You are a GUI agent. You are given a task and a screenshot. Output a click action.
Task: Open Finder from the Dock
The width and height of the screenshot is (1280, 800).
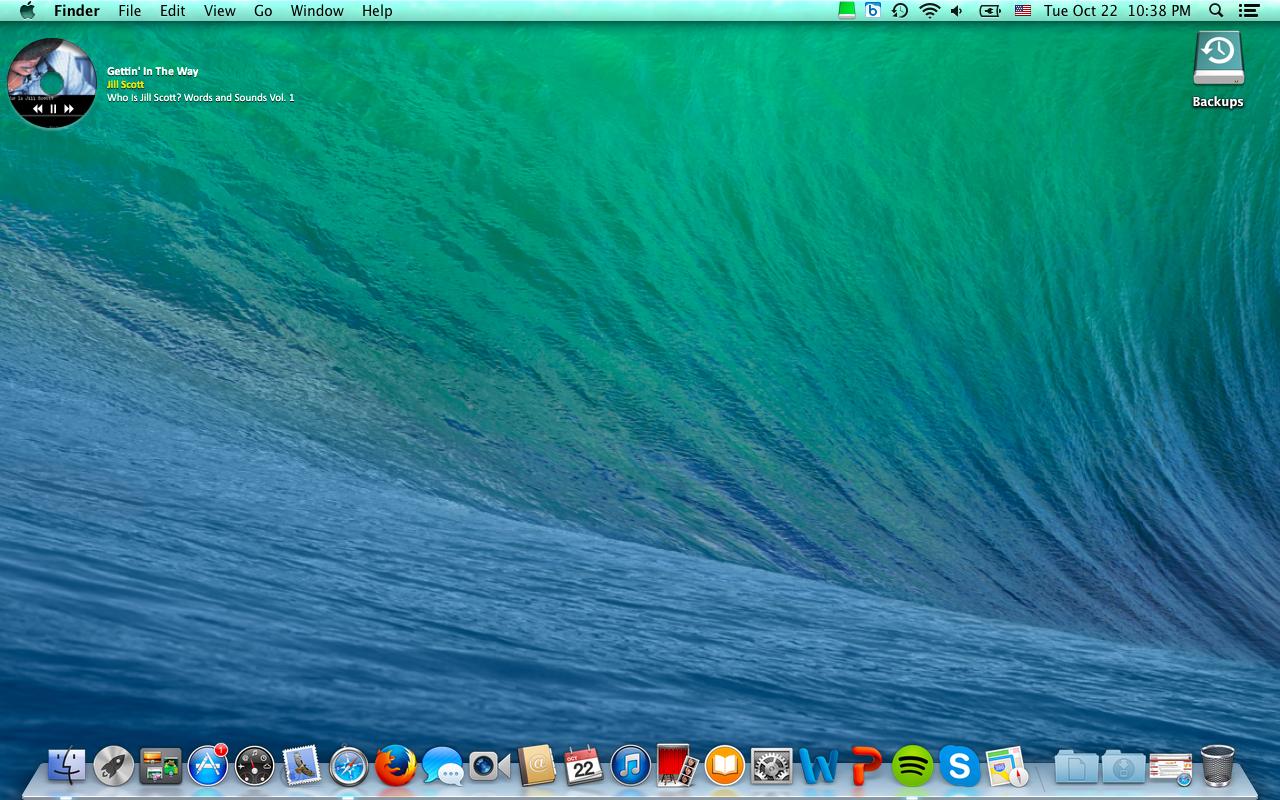coord(66,767)
